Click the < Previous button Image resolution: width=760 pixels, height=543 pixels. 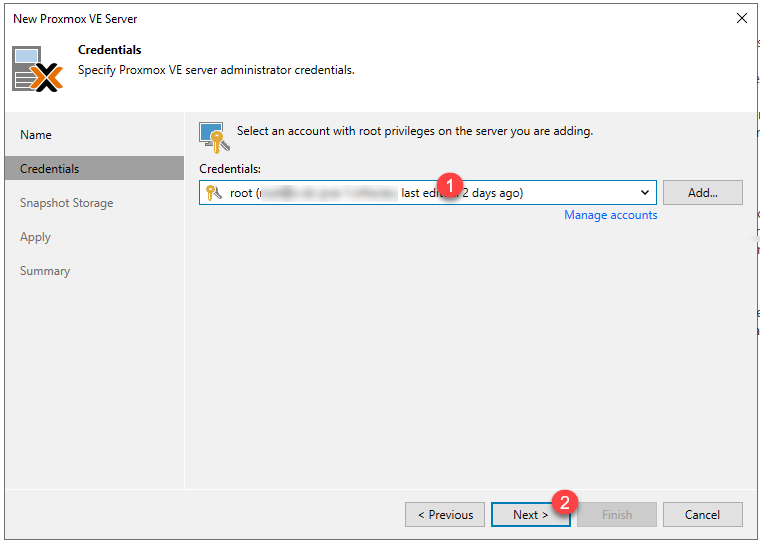click(x=445, y=514)
